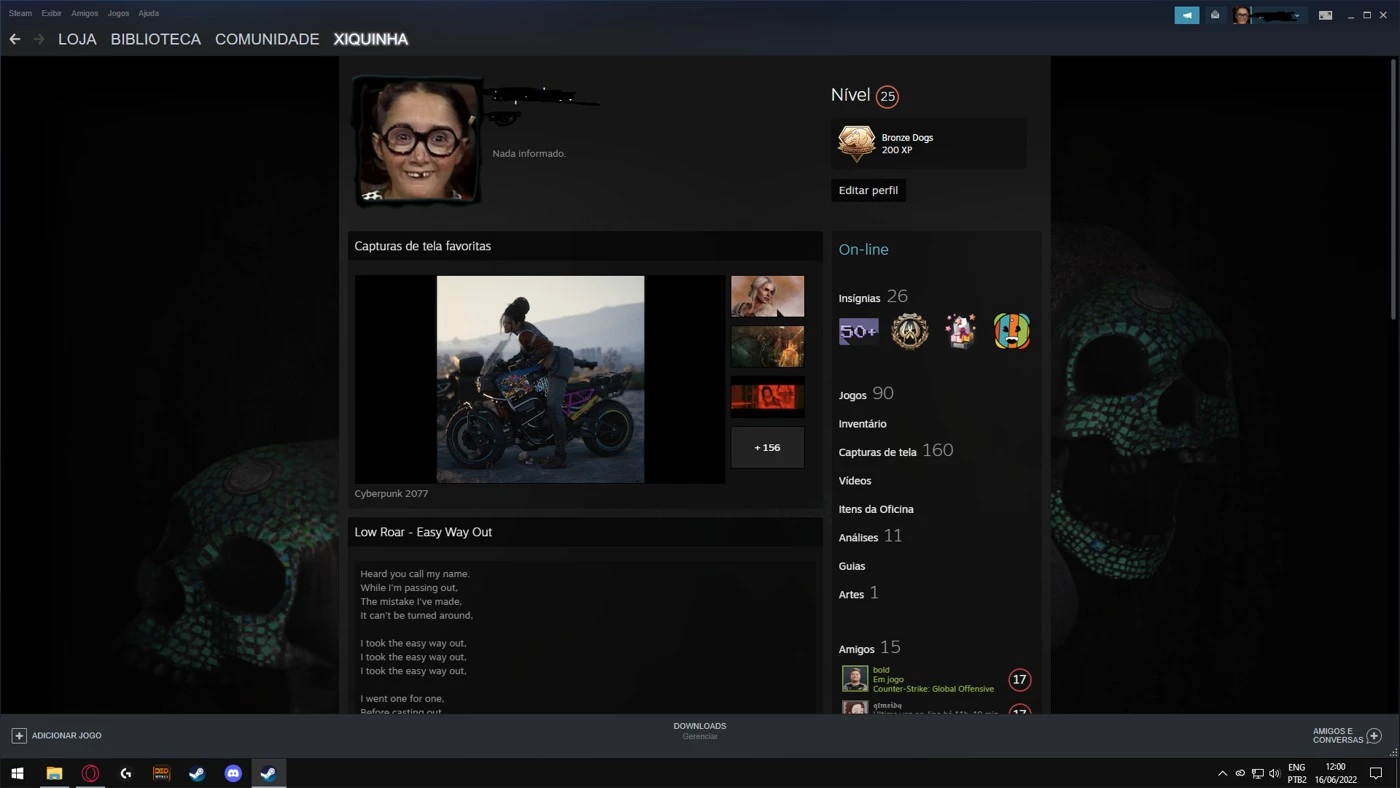Open the Itens da Oficina link
Screen dimensions: 1400x788
(x=876, y=509)
